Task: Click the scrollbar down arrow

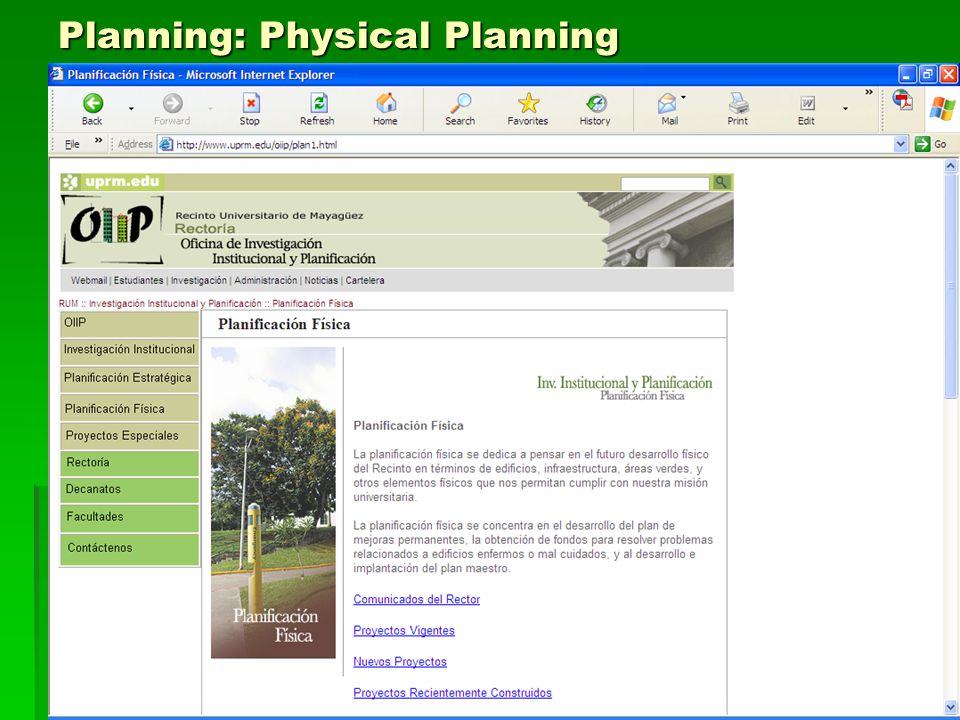Action: pos(950,706)
